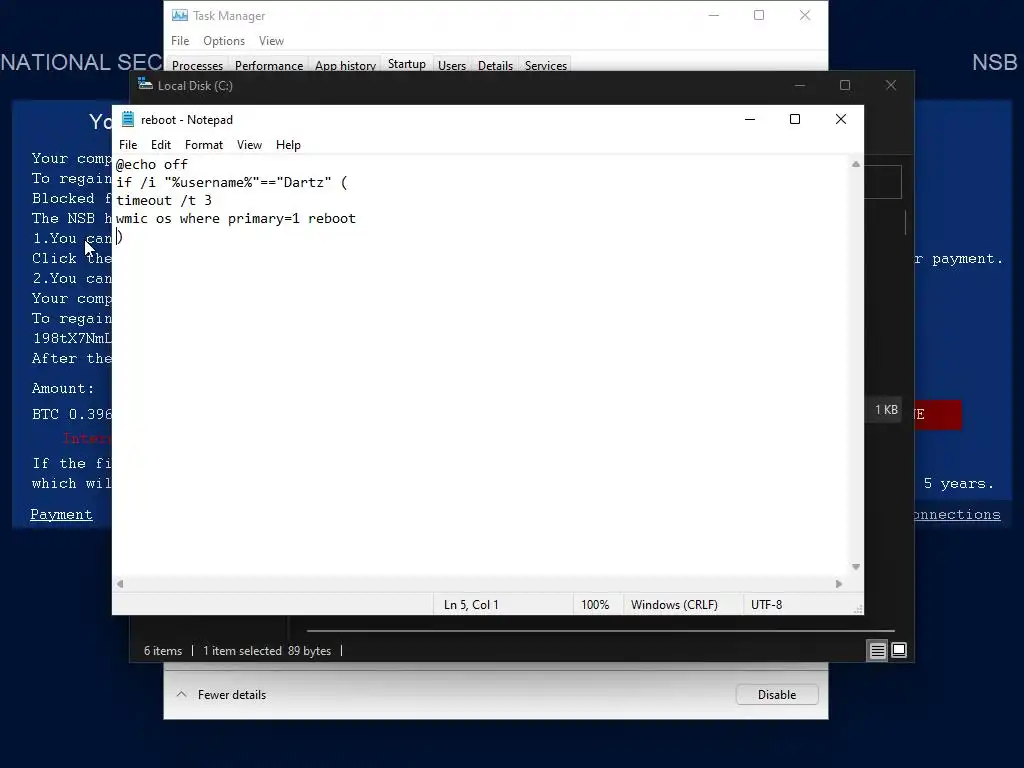
Task: Click UTF-8 encoding in status bar
Action: coord(766,605)
